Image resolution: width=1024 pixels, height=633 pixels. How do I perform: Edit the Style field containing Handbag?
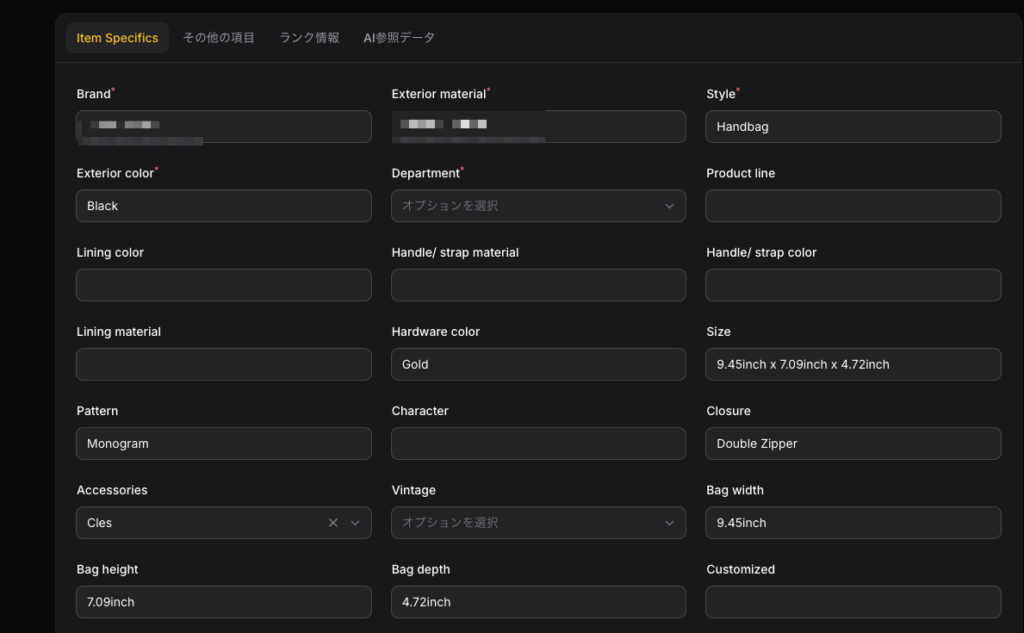coord(852,127)
